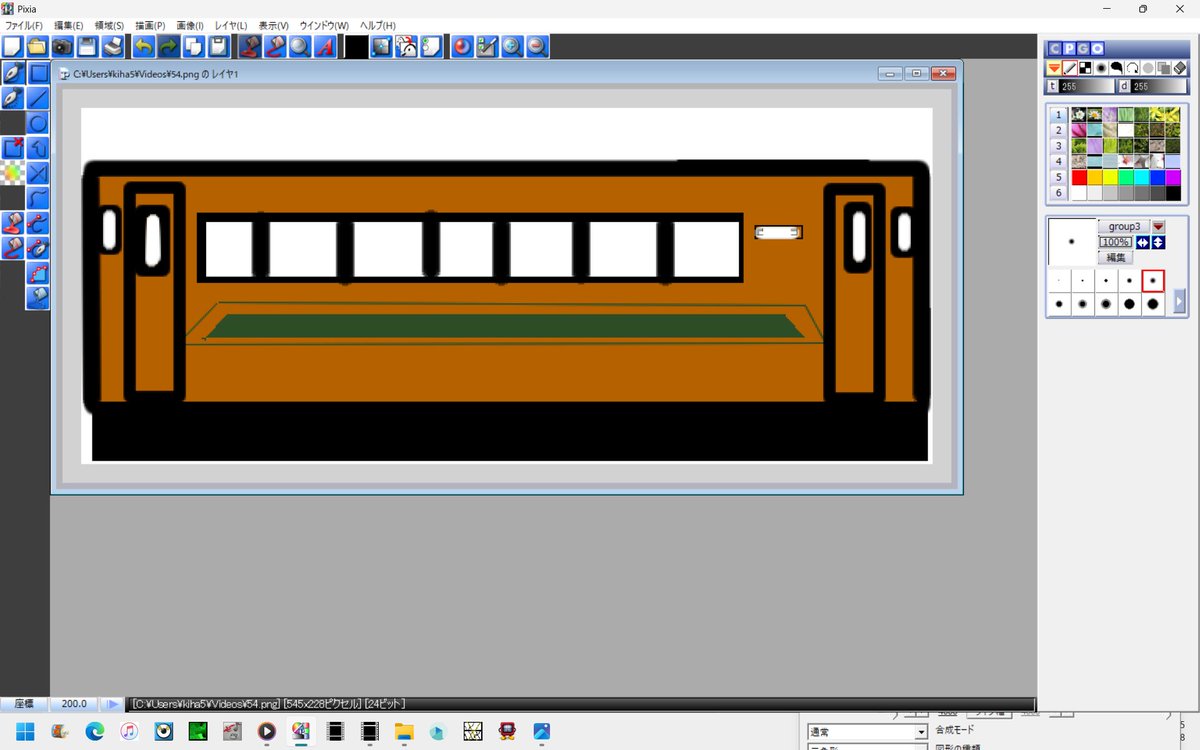The image size is (1200, 750).
Task: Open the 描画(P) menu
Action: pos(150,25)
